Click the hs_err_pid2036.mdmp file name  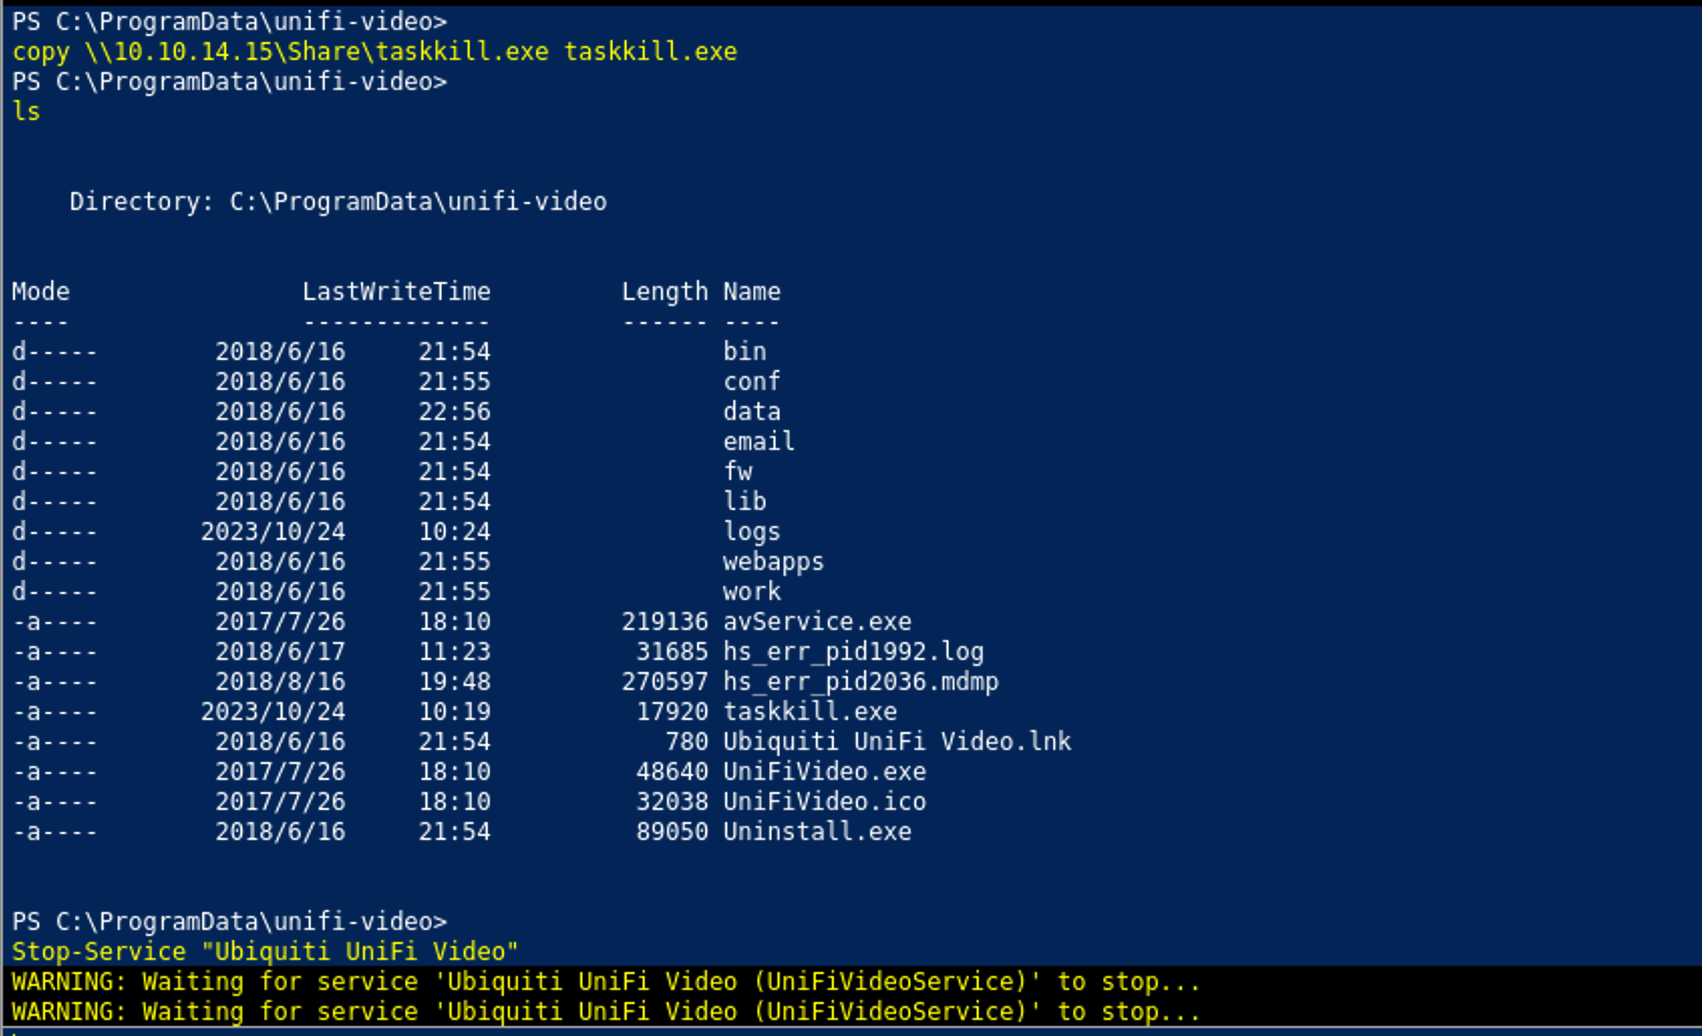point(860,682)
